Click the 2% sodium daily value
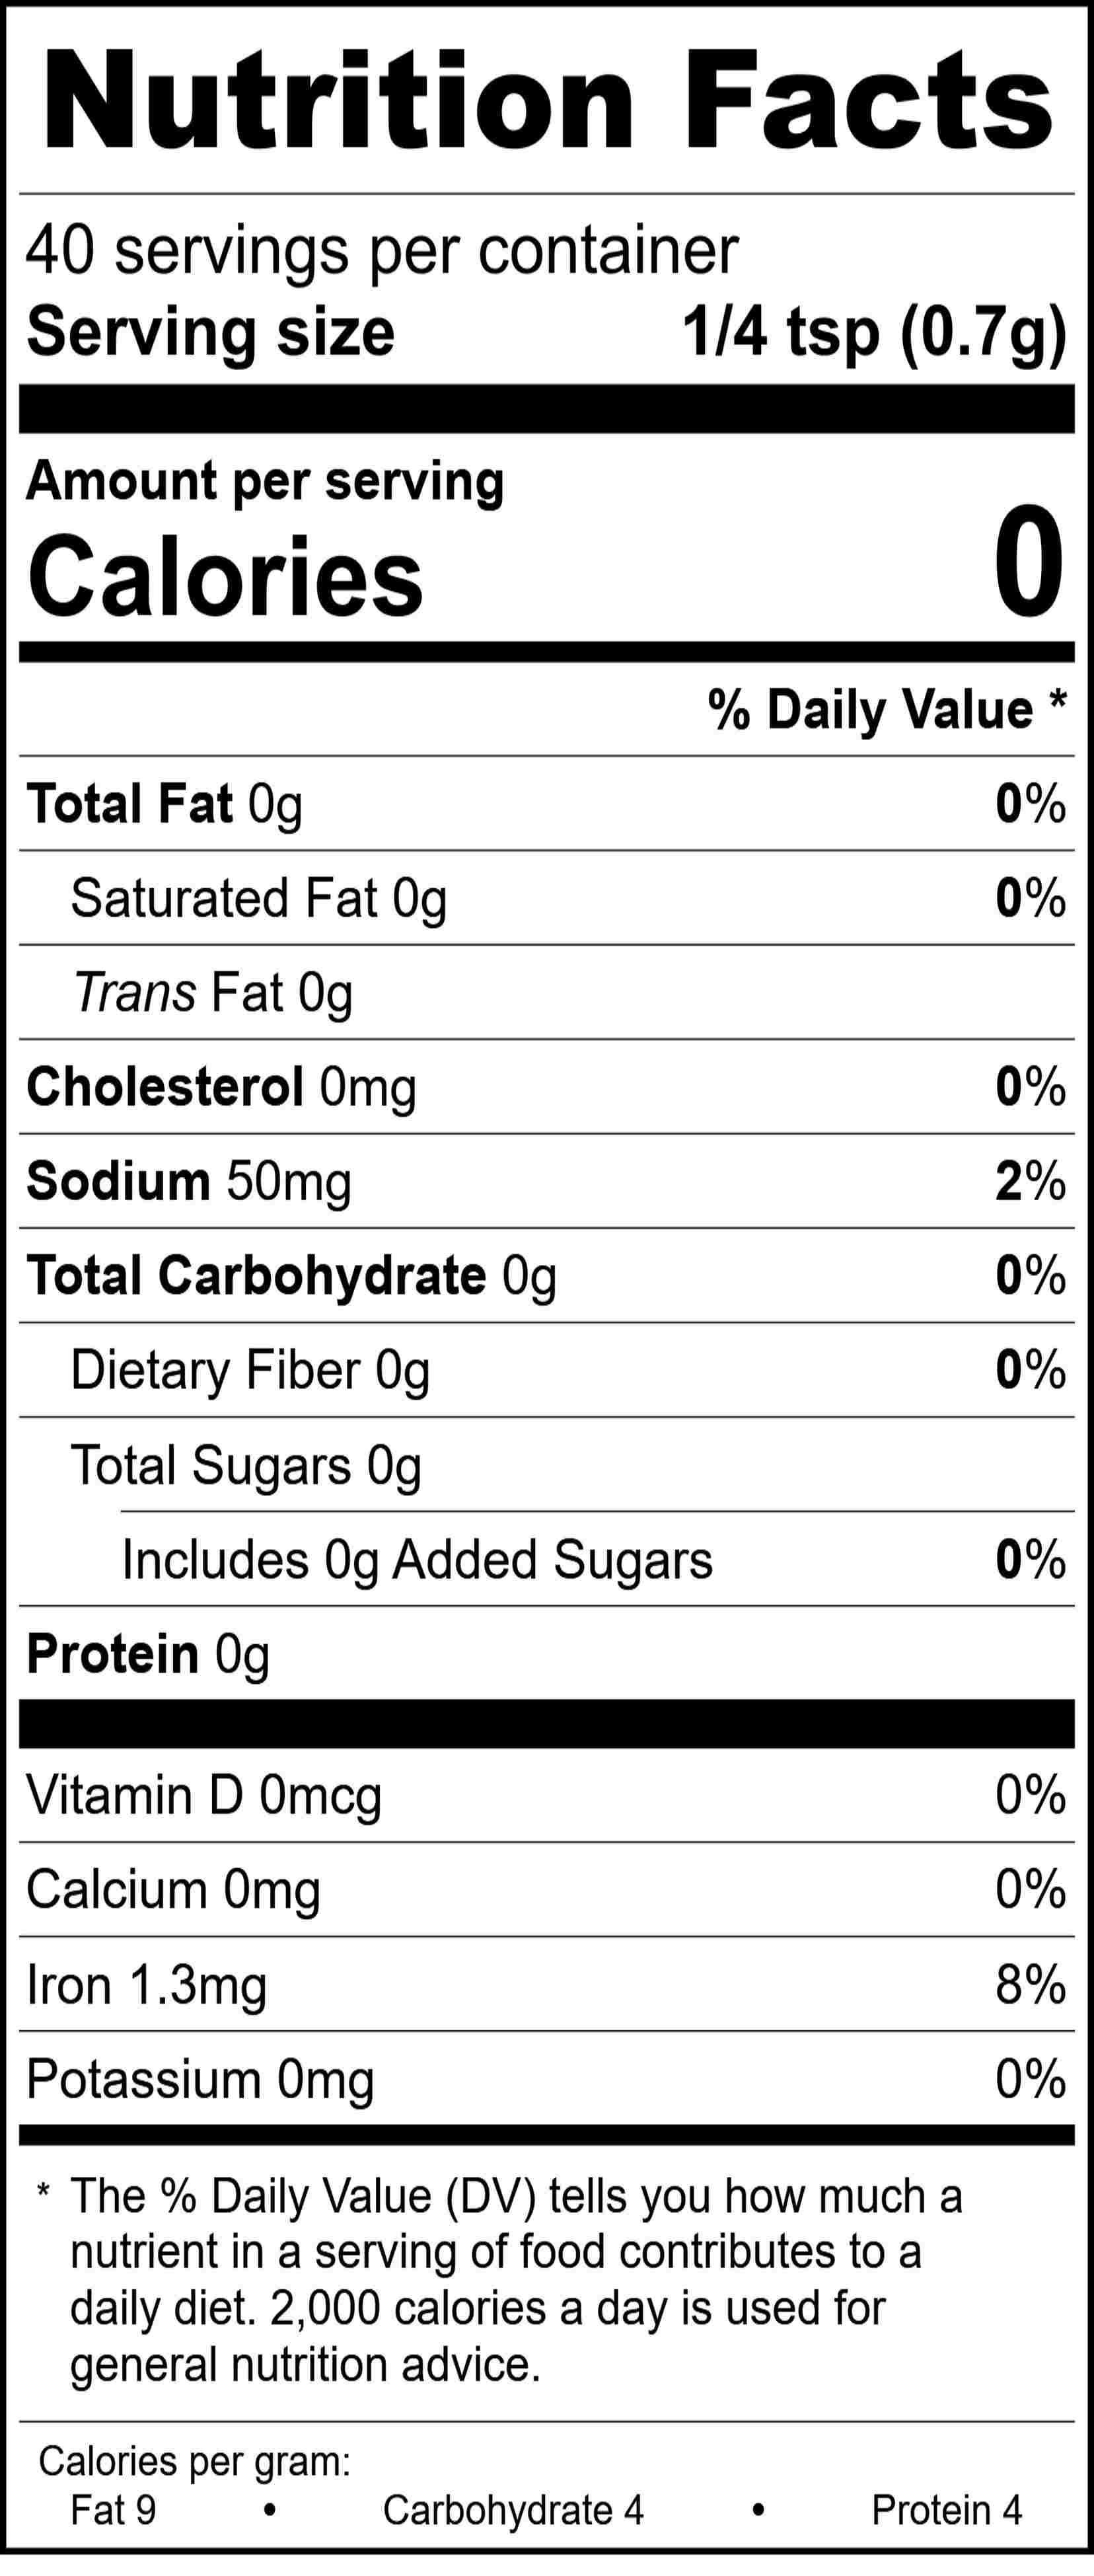 point(1029,1181)
